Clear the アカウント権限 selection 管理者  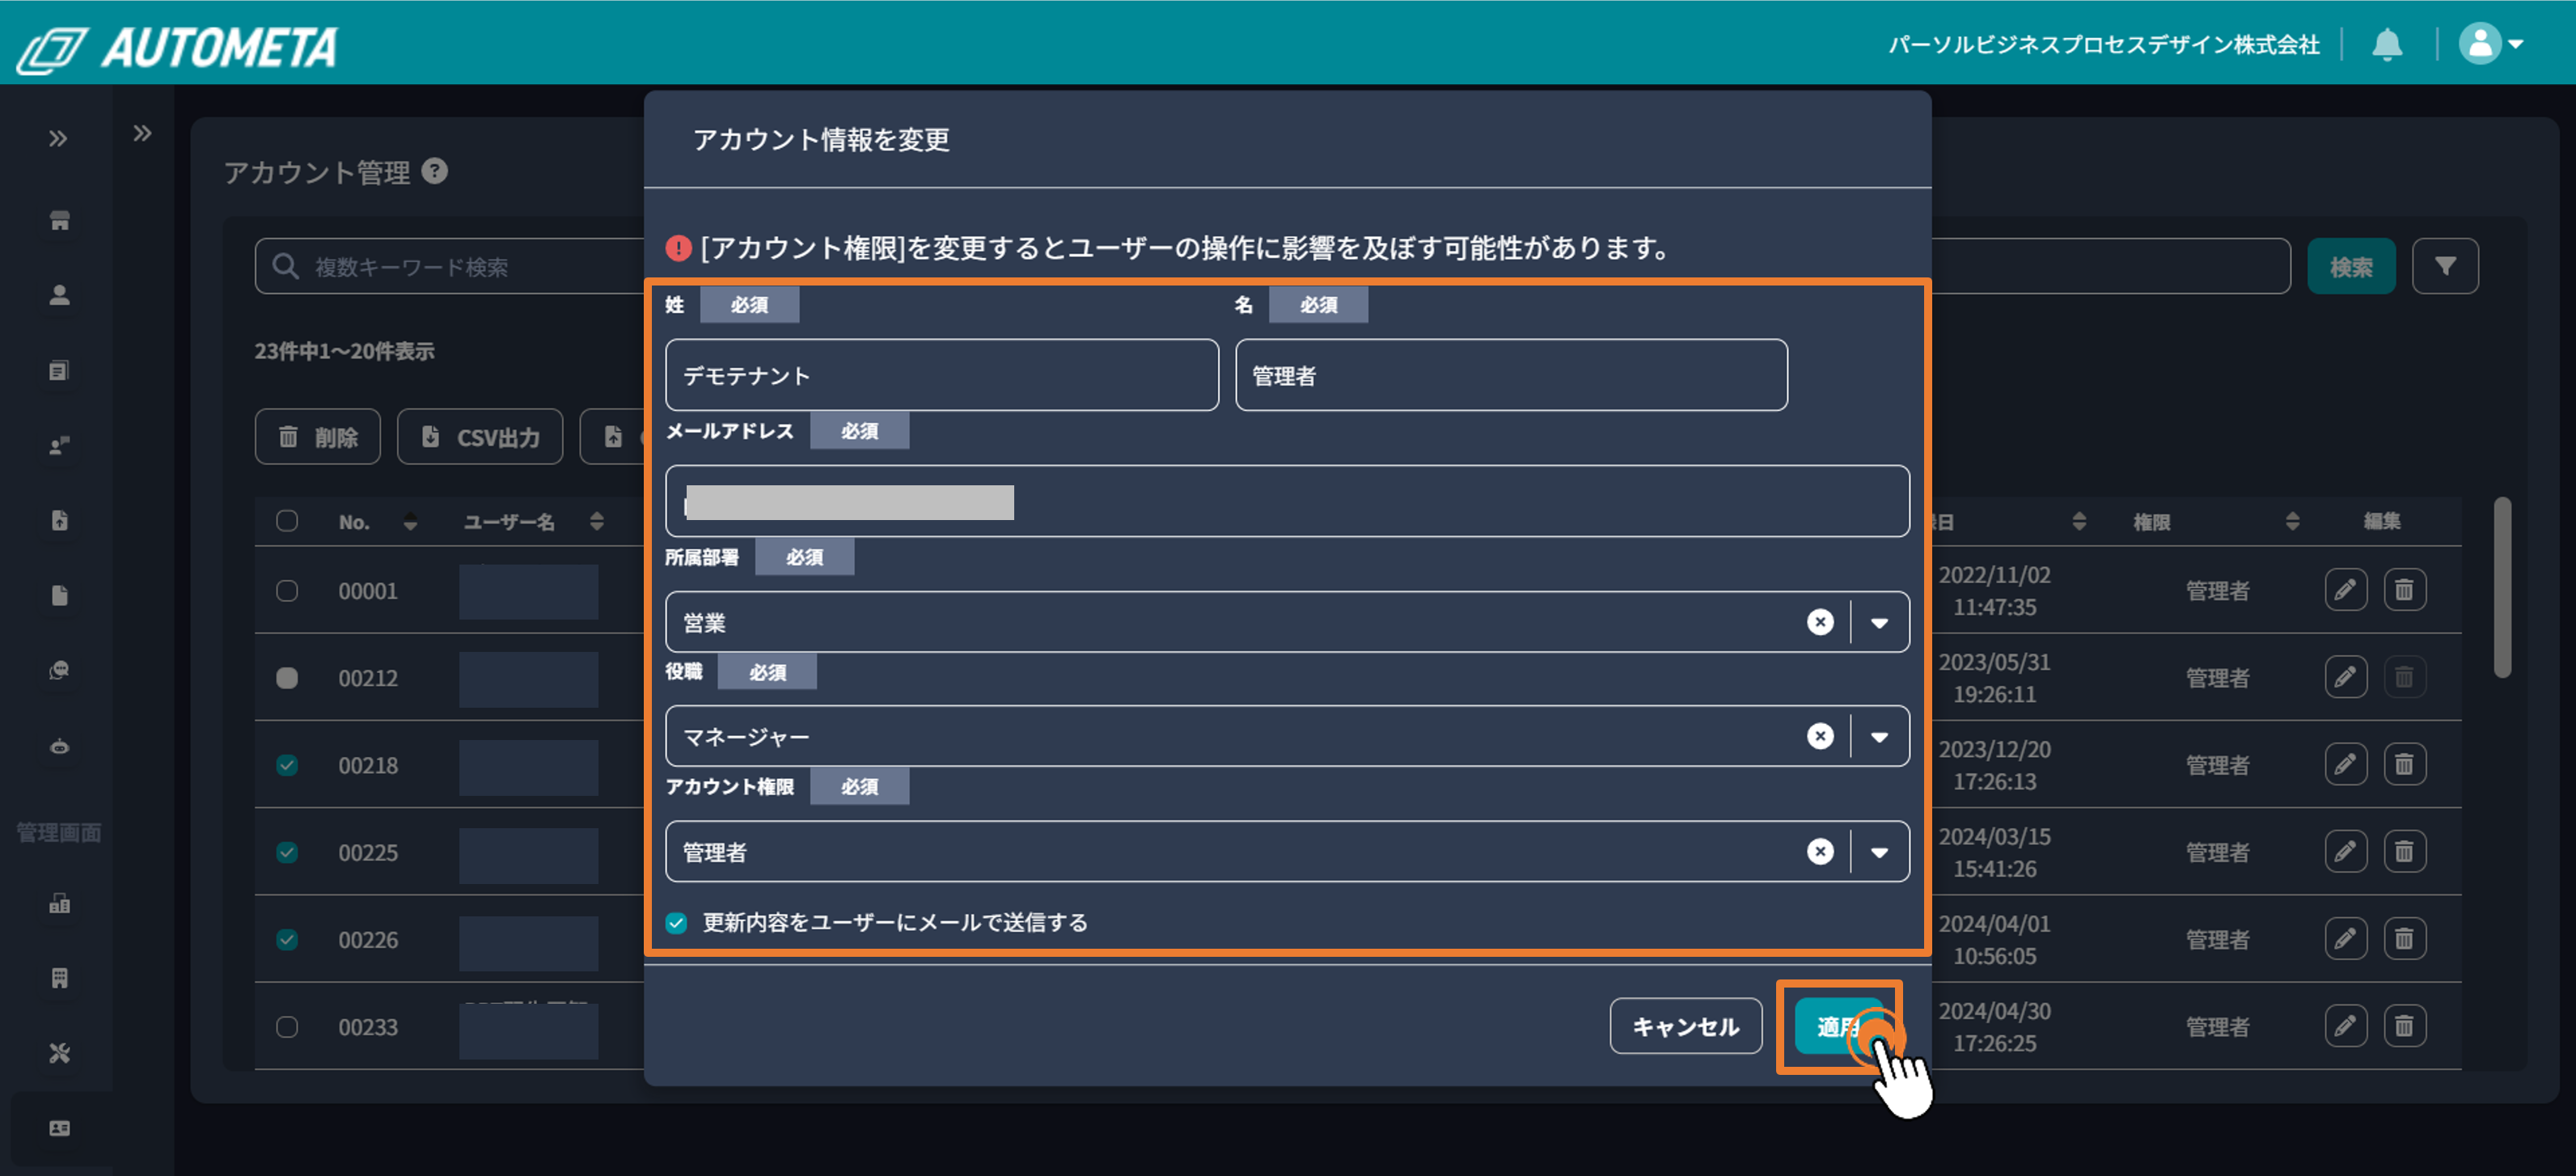tap(1820, 851)
